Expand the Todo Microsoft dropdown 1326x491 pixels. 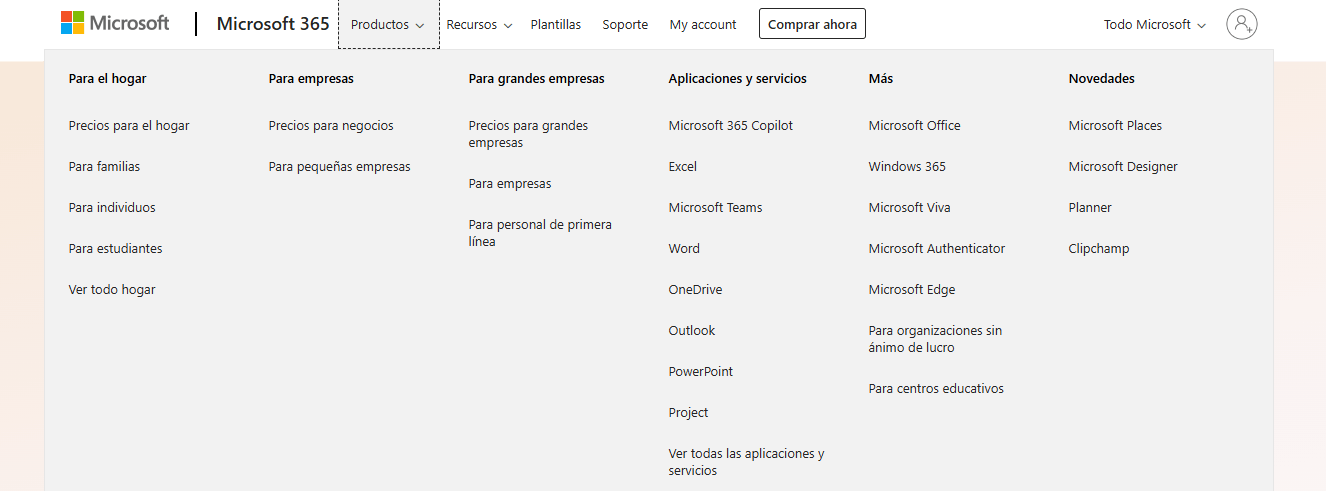[1154, 25]
